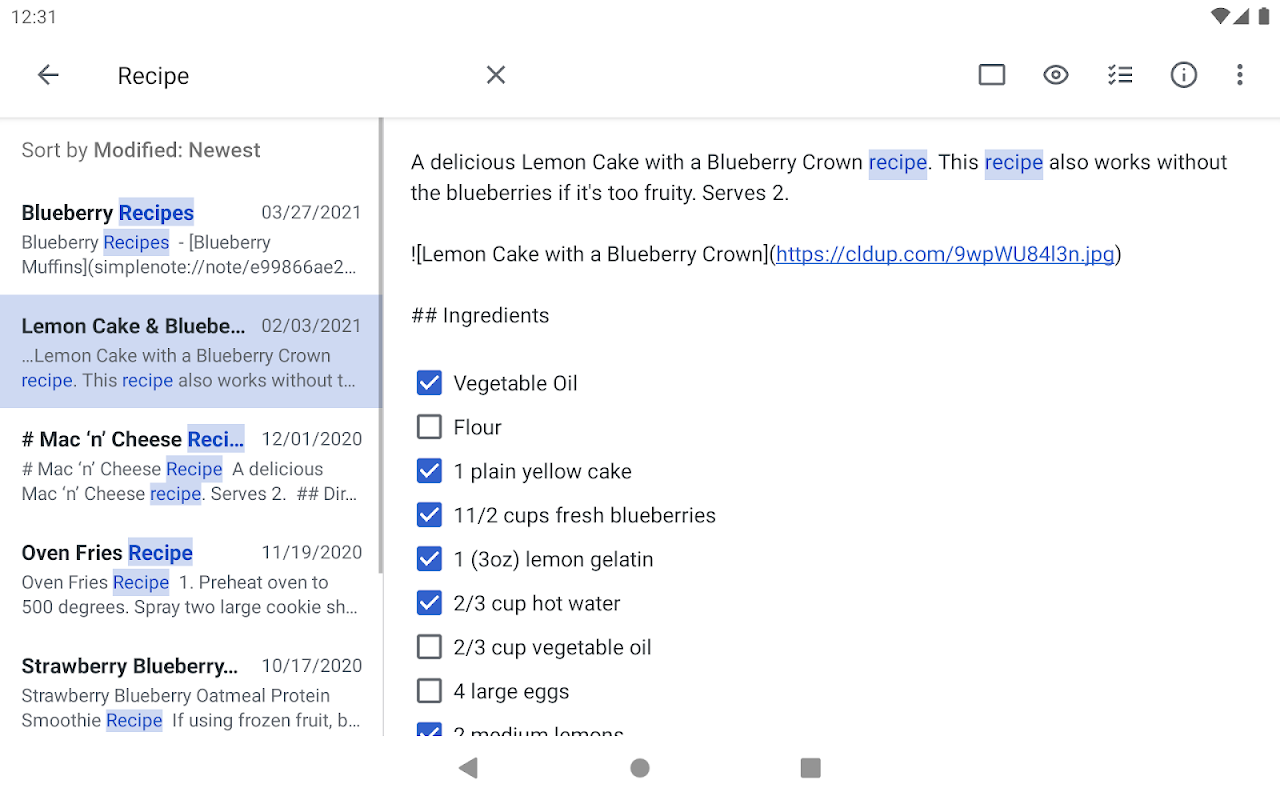
Task: Select the 'Lemon Cake & Bluebe…' note
Action: (x=190, y=352)
